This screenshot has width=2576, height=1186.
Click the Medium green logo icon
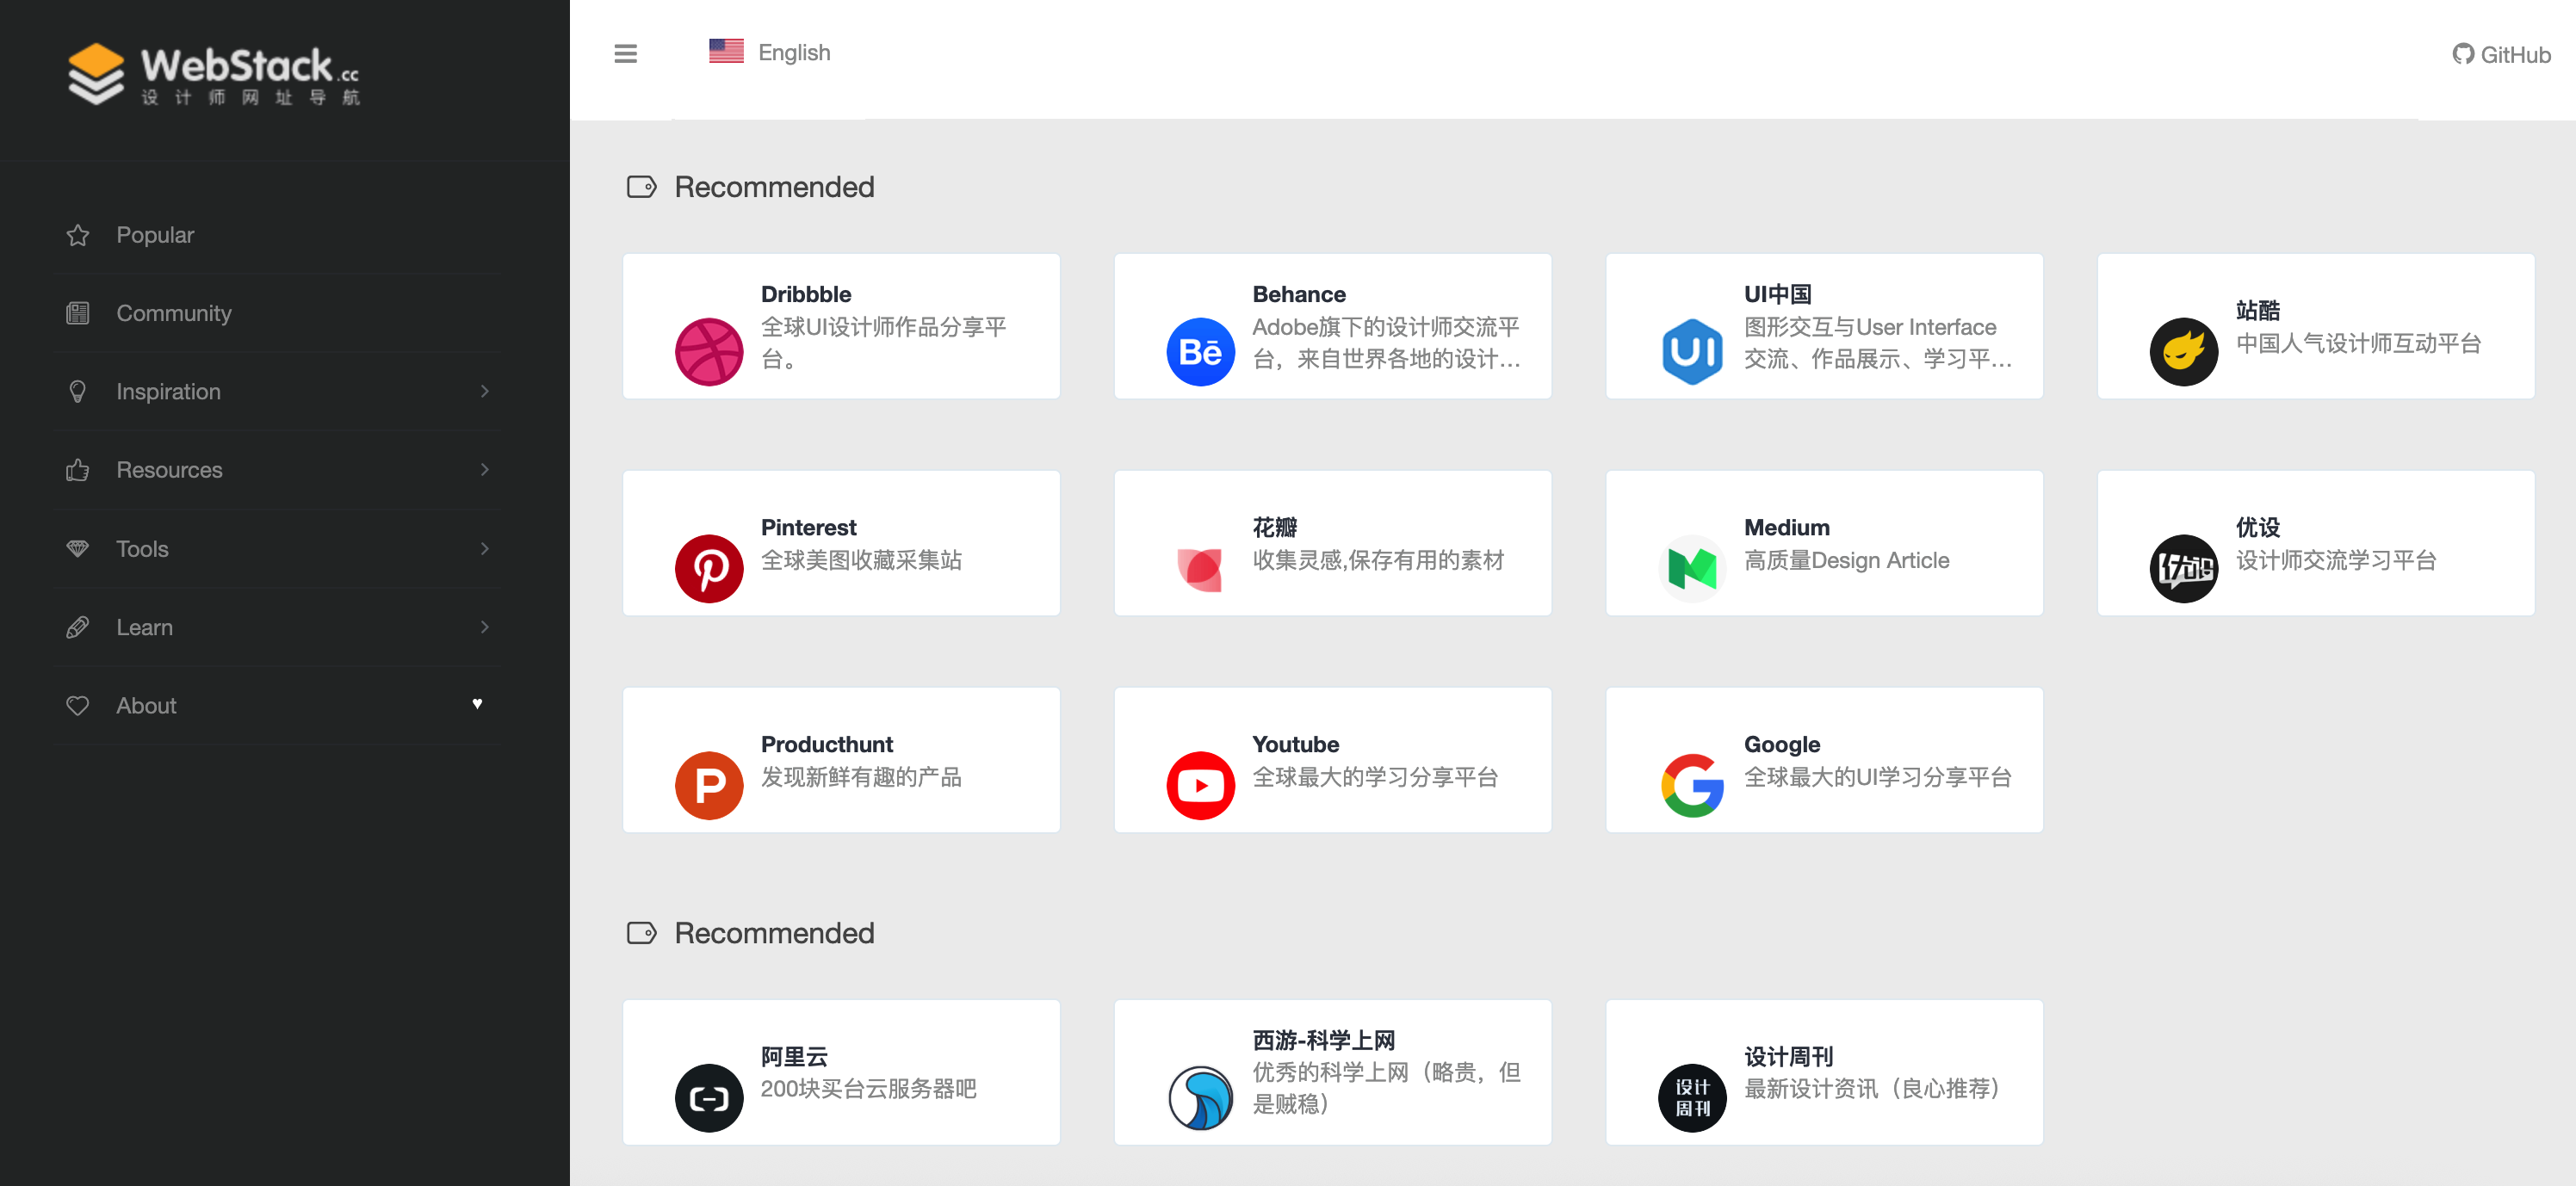1692,568
